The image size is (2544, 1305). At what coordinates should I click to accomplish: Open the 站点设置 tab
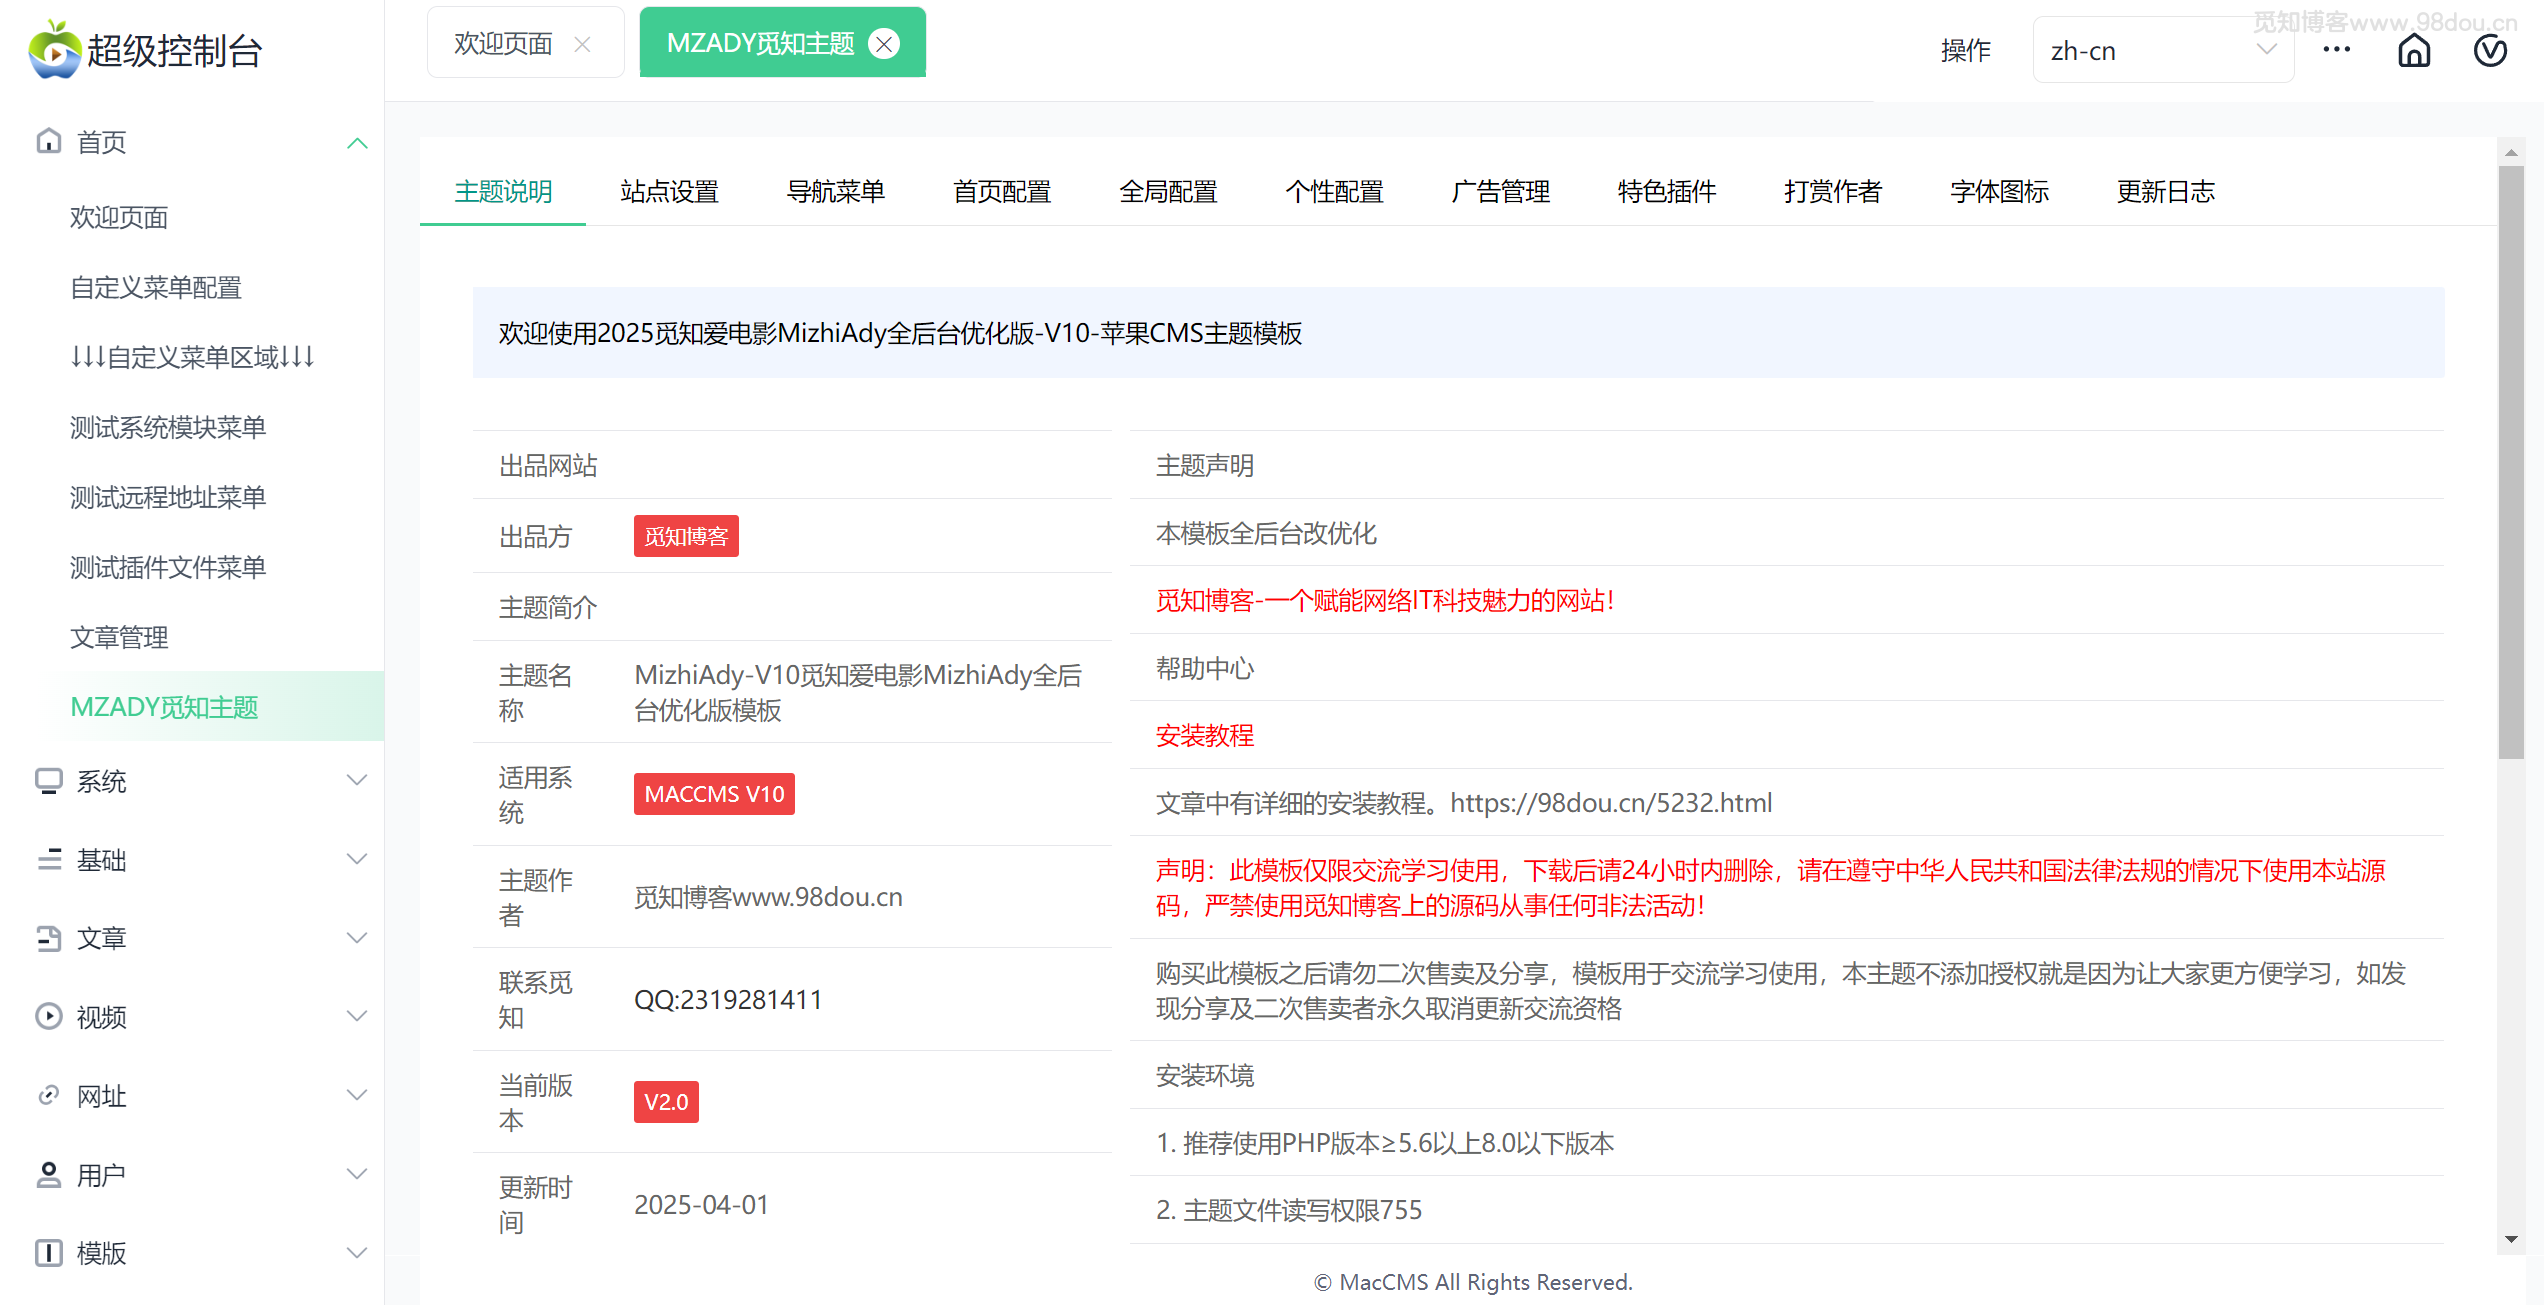coord(669,192)
